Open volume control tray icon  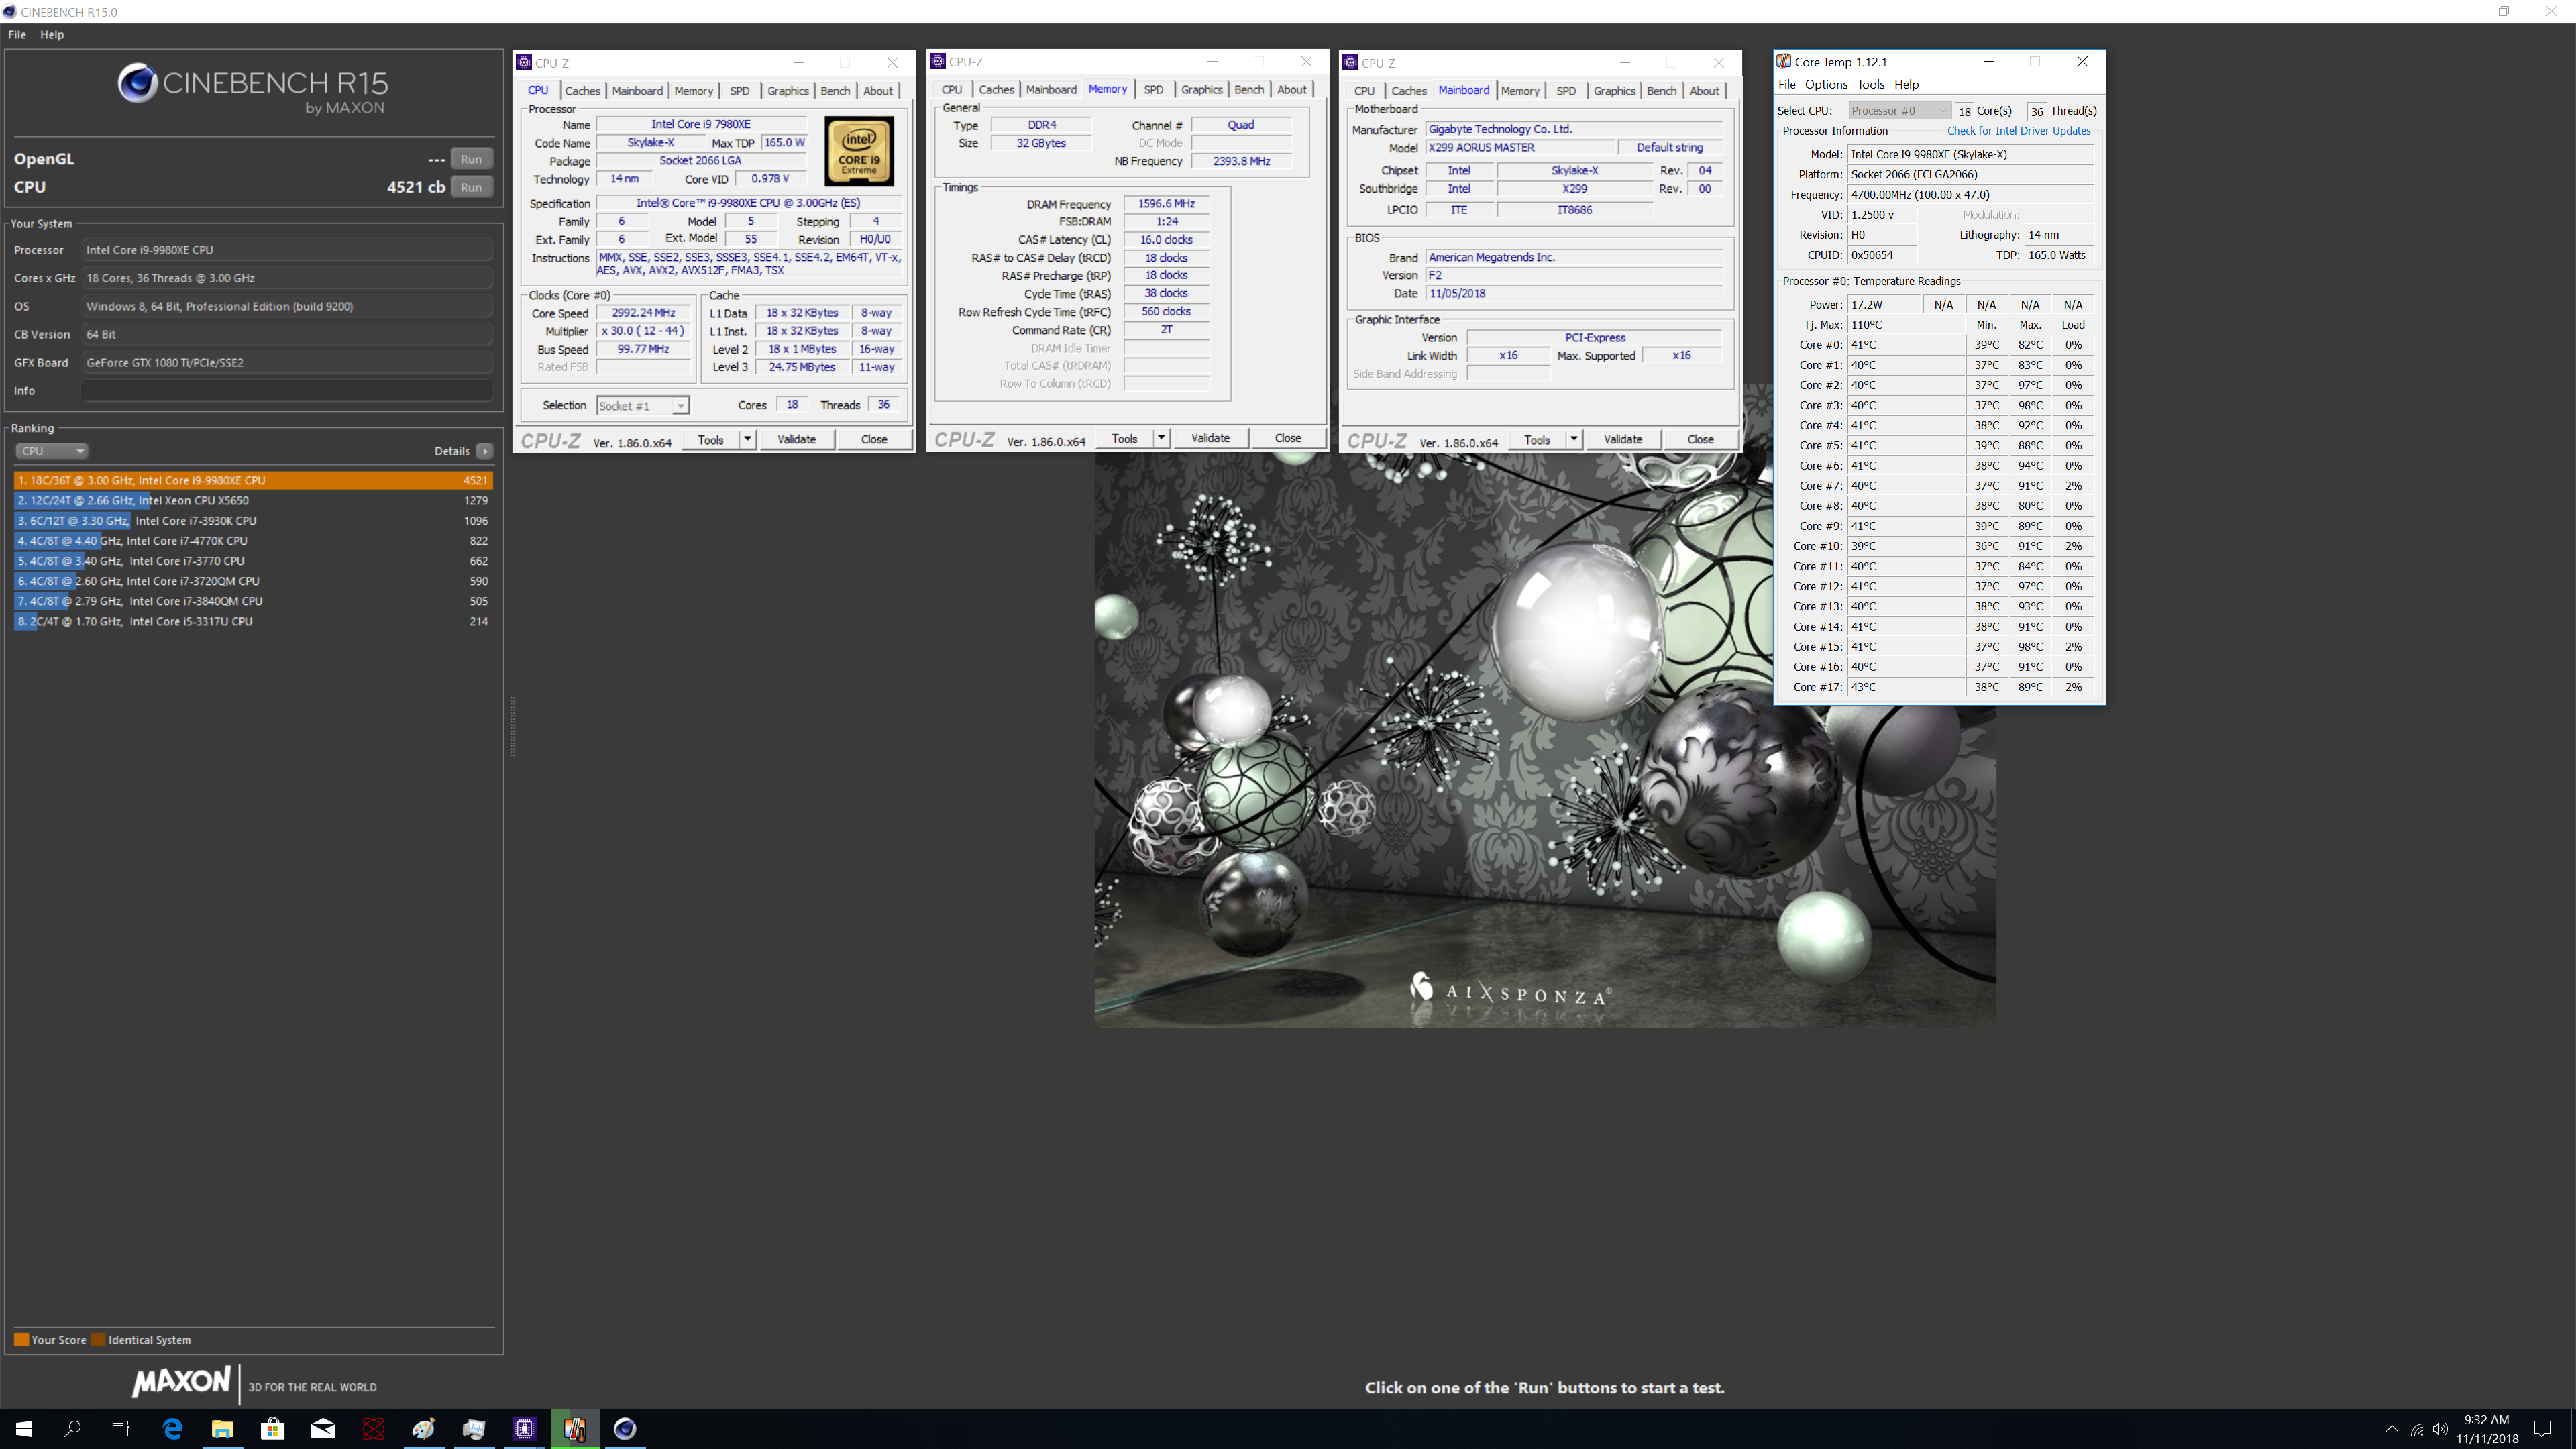[2441, 1428]
